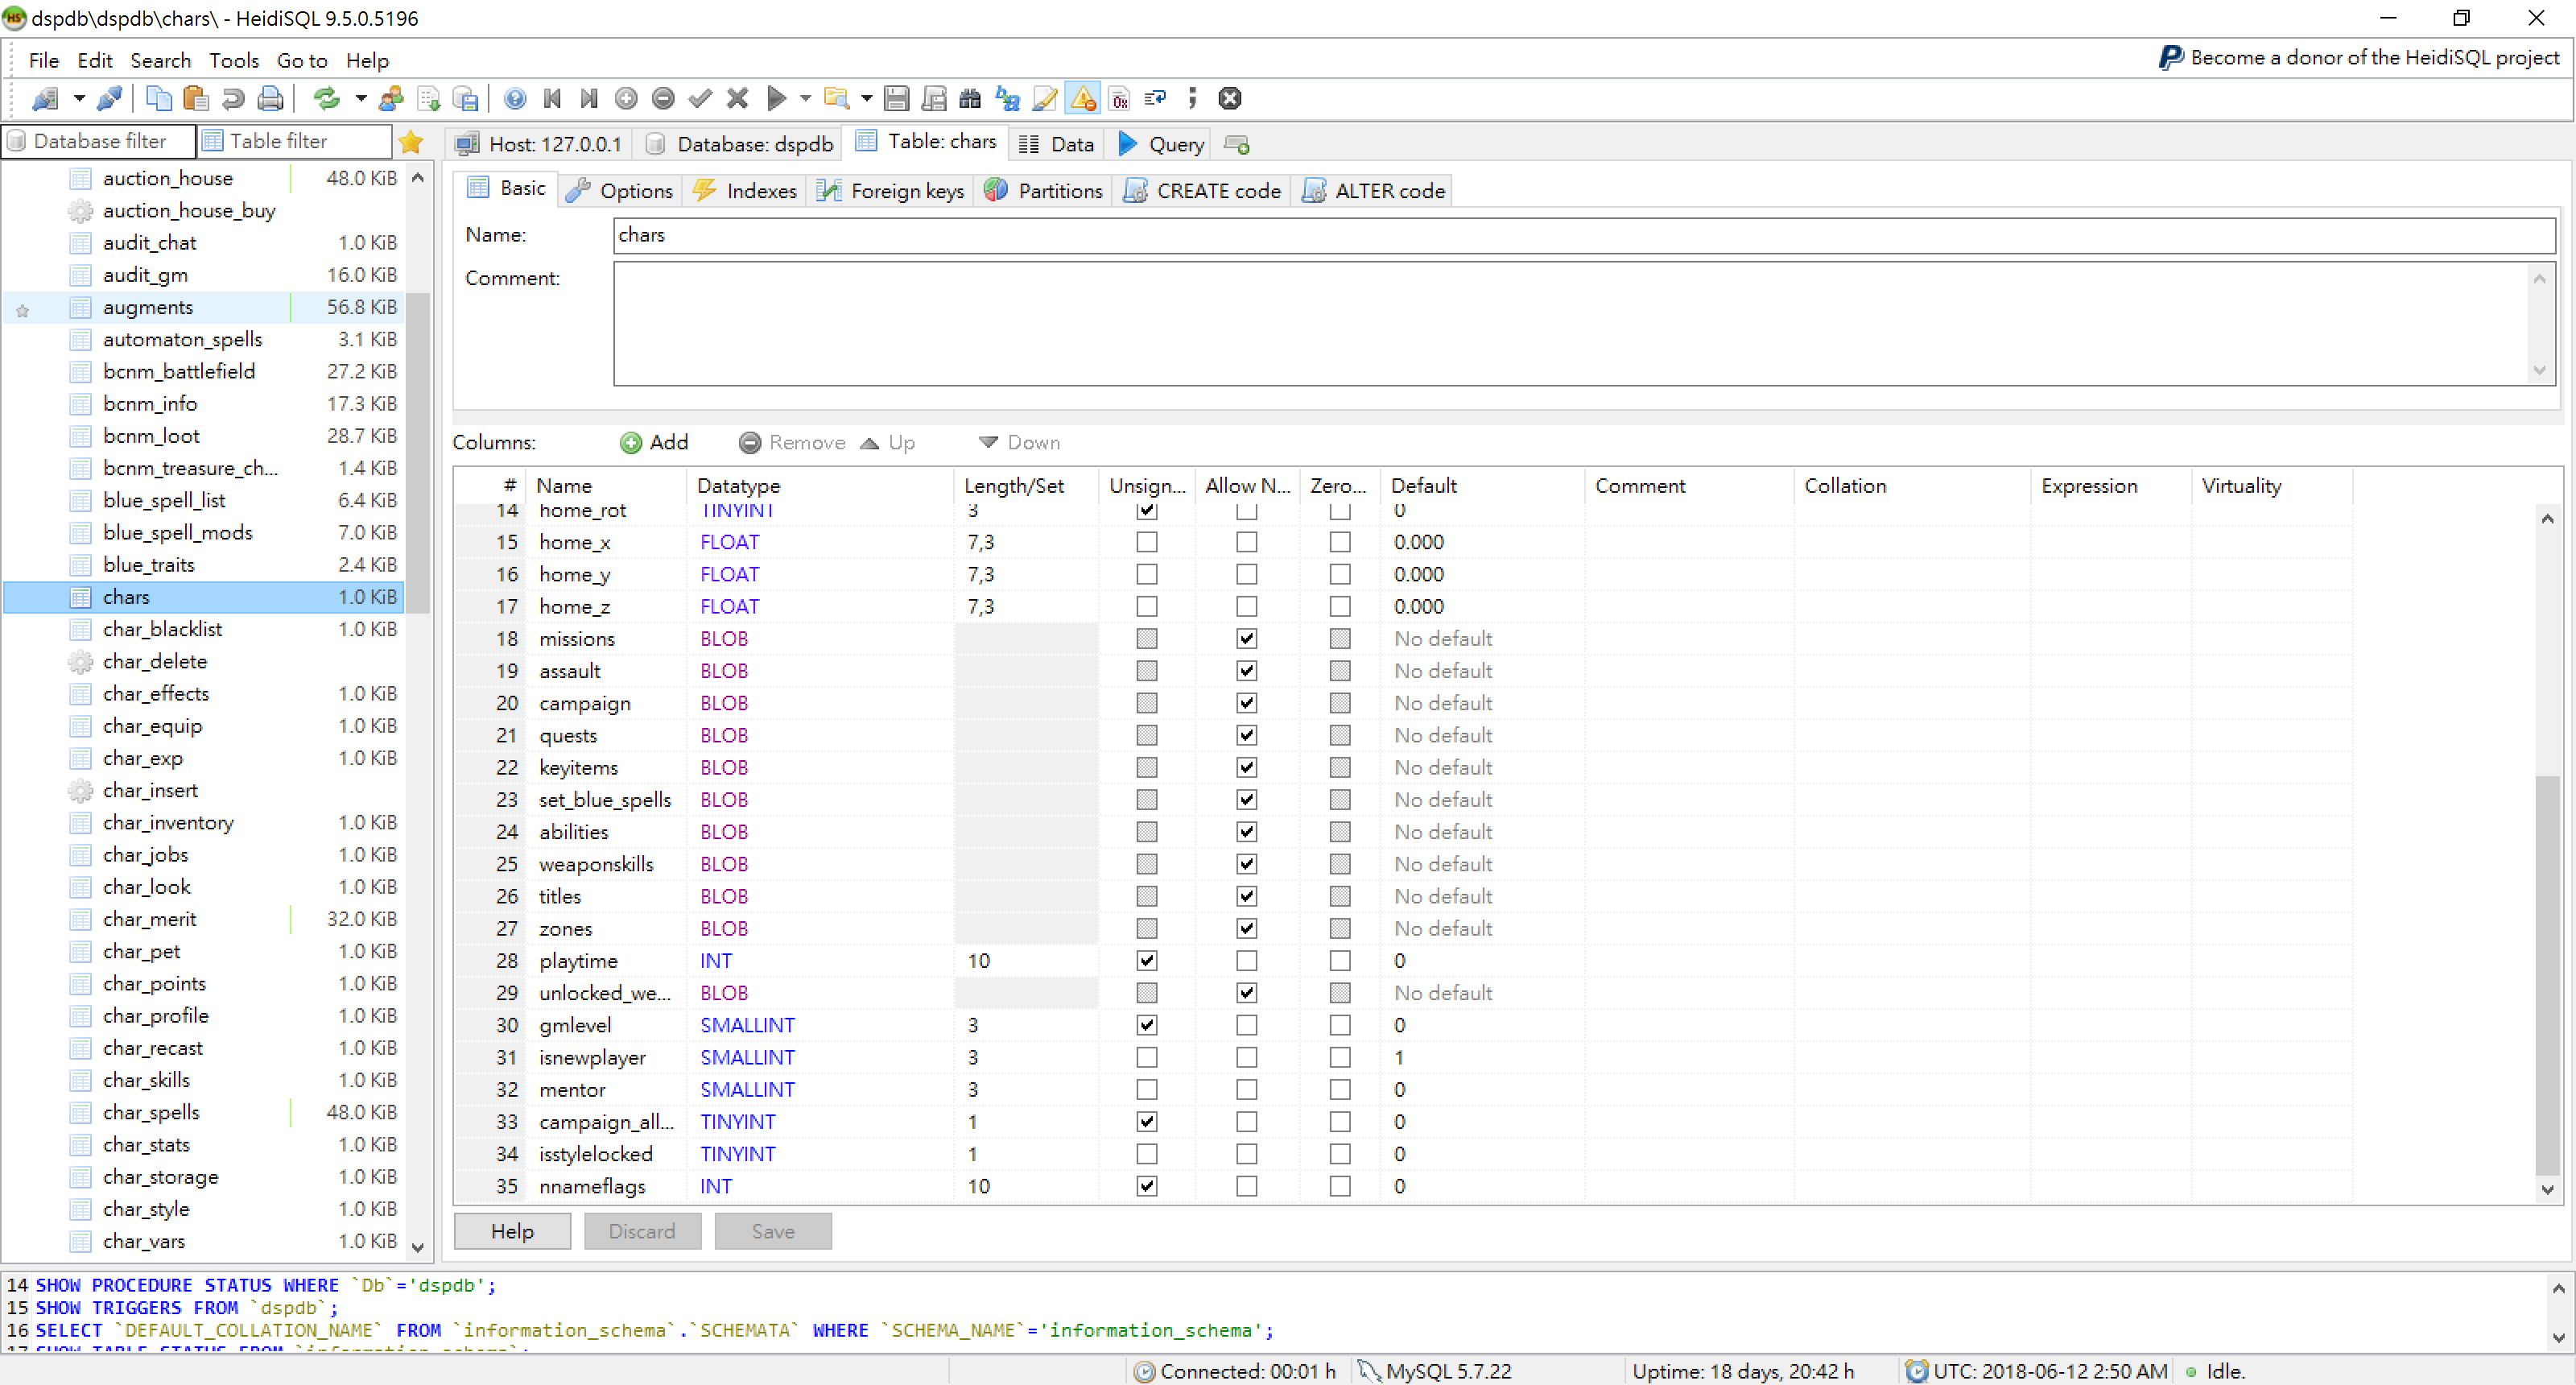Enable Zerofill for gmlevel column
The width and height of the screenshot is (2576, 1385).
click(x=1339, y=1025)
